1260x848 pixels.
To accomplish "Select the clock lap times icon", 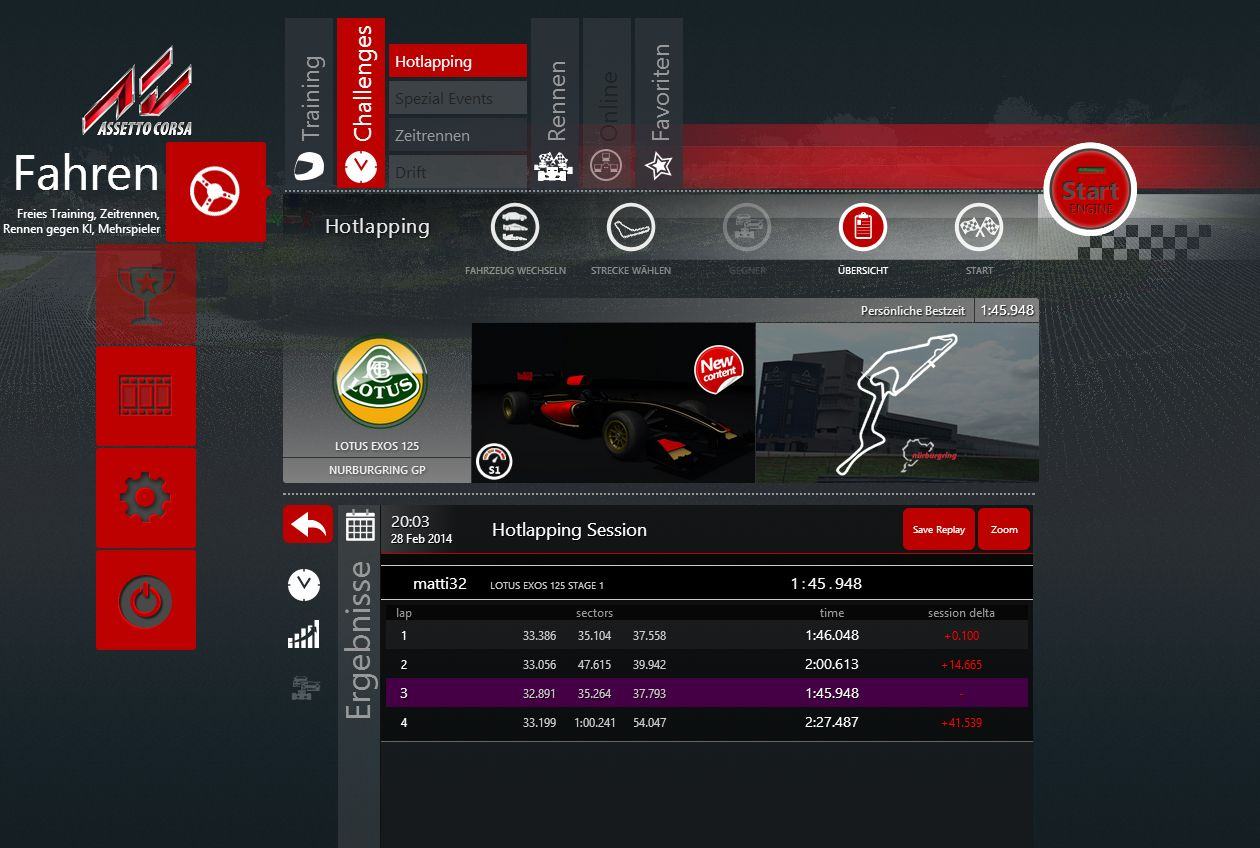I will coord(304,585).
